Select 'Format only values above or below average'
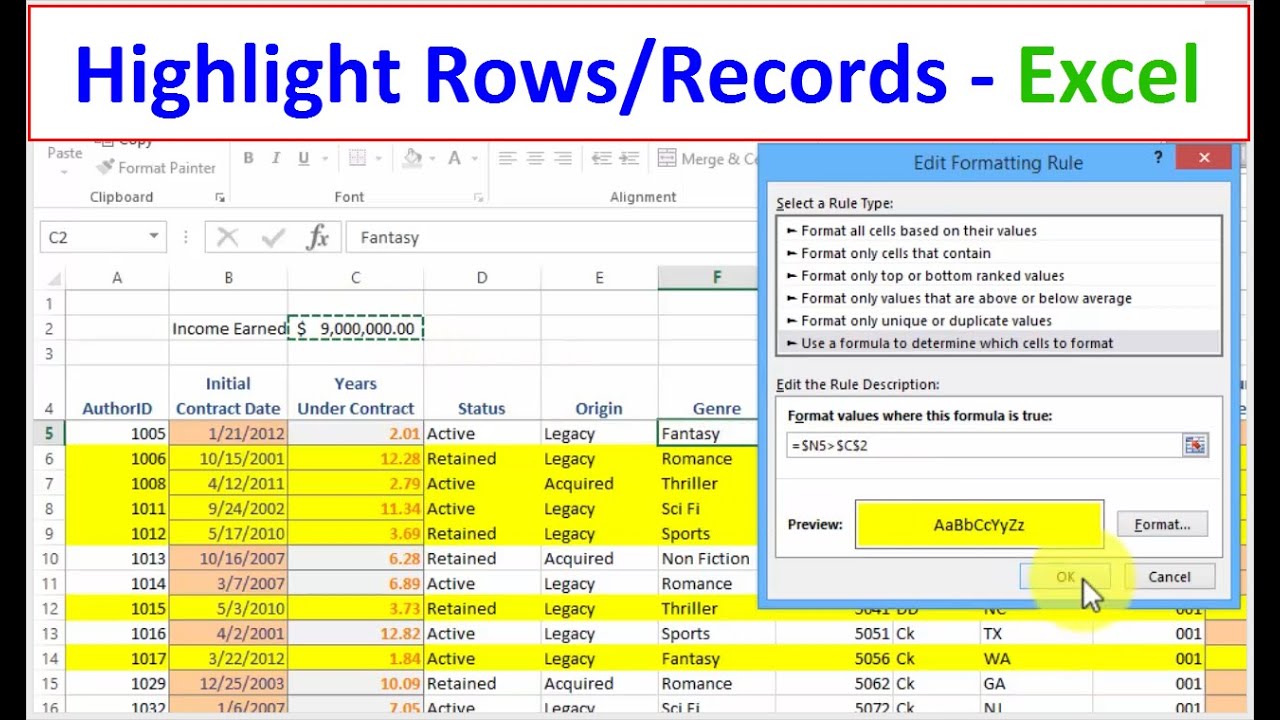The image size is (1280, 720). click(999, 298)
